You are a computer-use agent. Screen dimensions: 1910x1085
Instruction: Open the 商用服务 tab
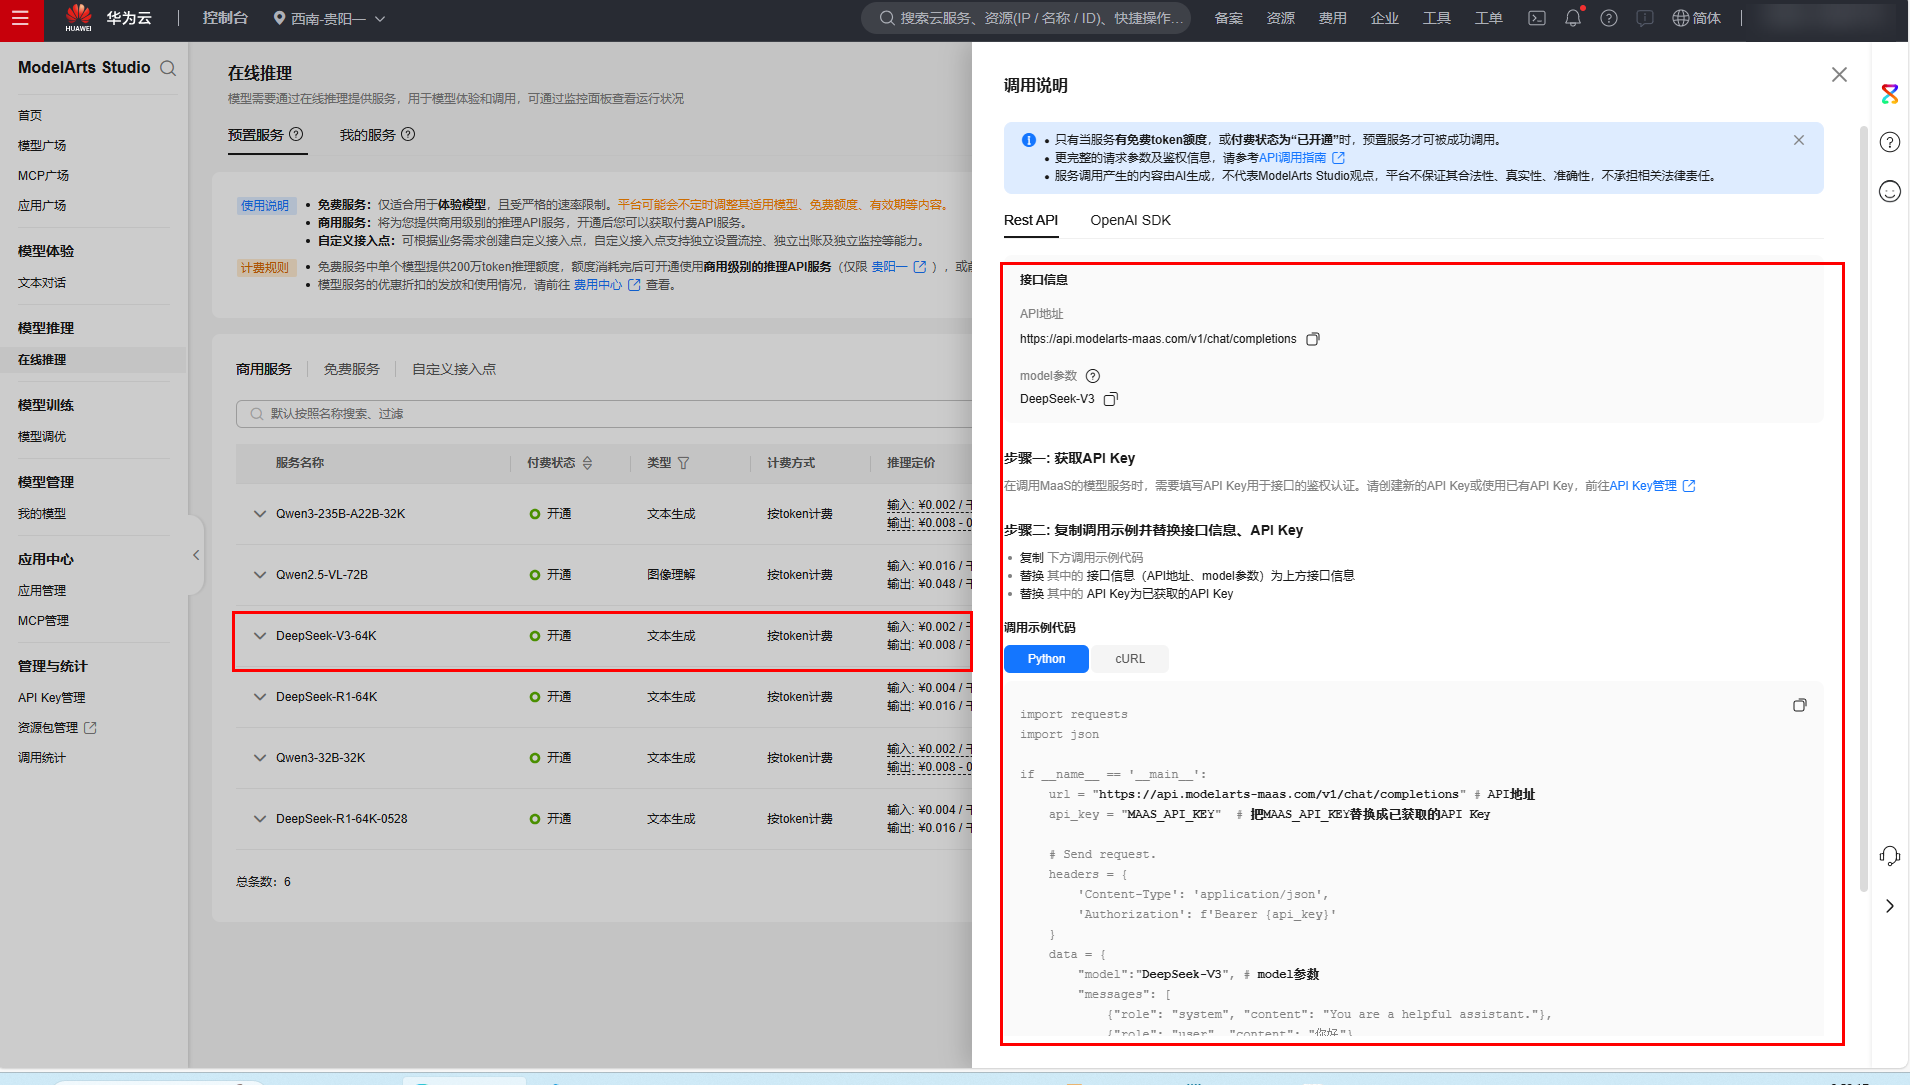[264, 369]
